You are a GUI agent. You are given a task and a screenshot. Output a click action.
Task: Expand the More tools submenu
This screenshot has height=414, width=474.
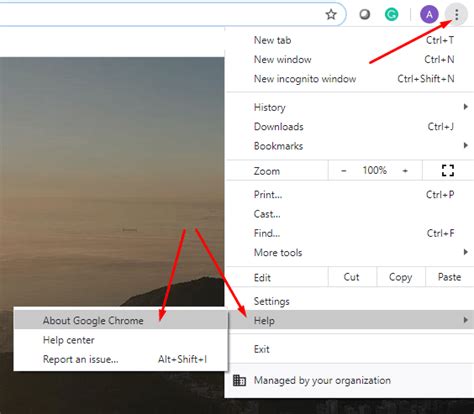tap(350, 252)
